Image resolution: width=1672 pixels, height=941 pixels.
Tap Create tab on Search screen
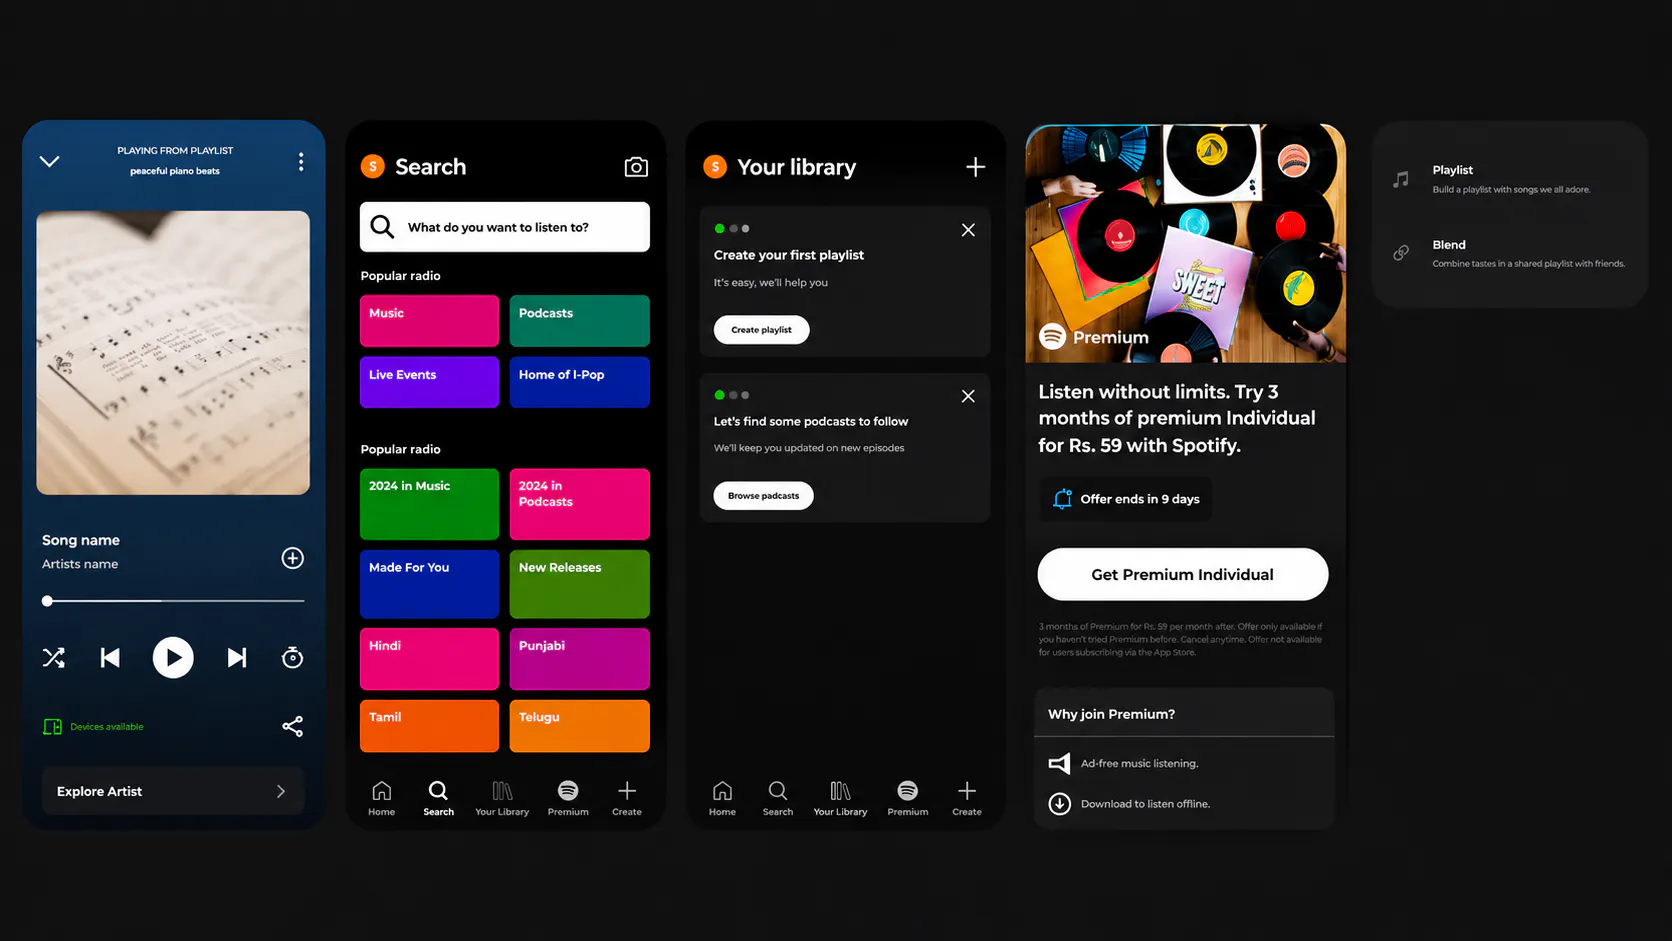click(x=627, y=798)
